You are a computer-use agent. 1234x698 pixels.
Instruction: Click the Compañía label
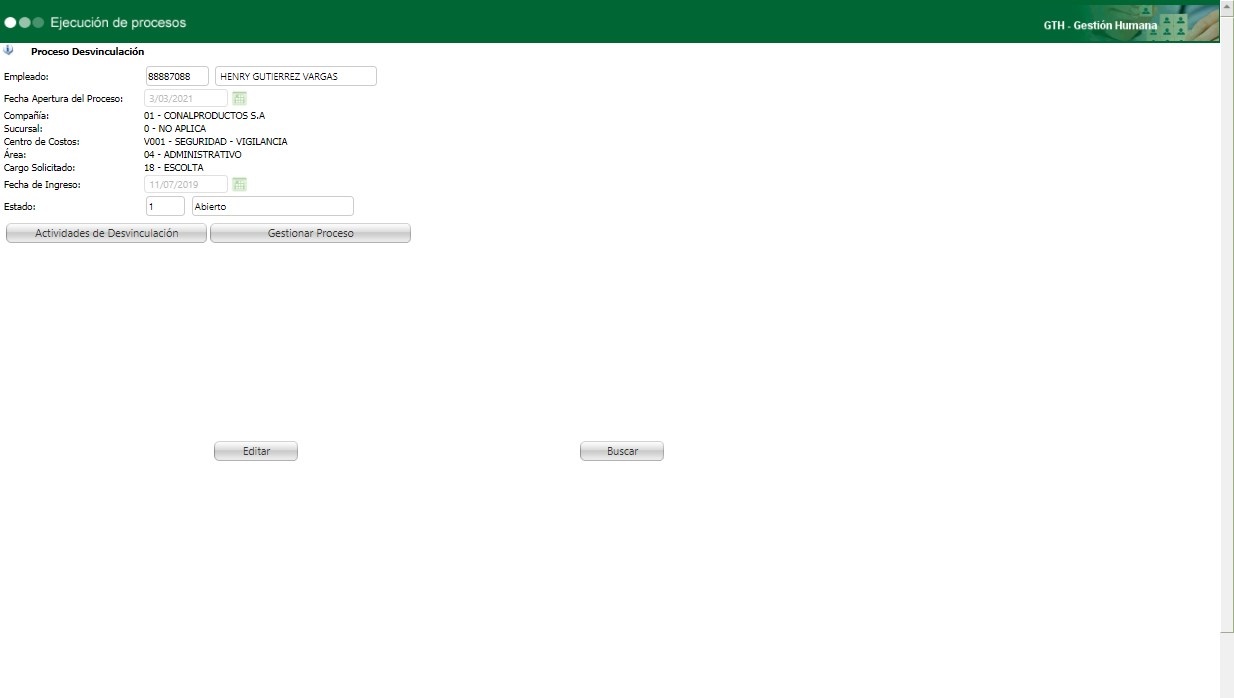pyautogui.click(x=27, y=116)
